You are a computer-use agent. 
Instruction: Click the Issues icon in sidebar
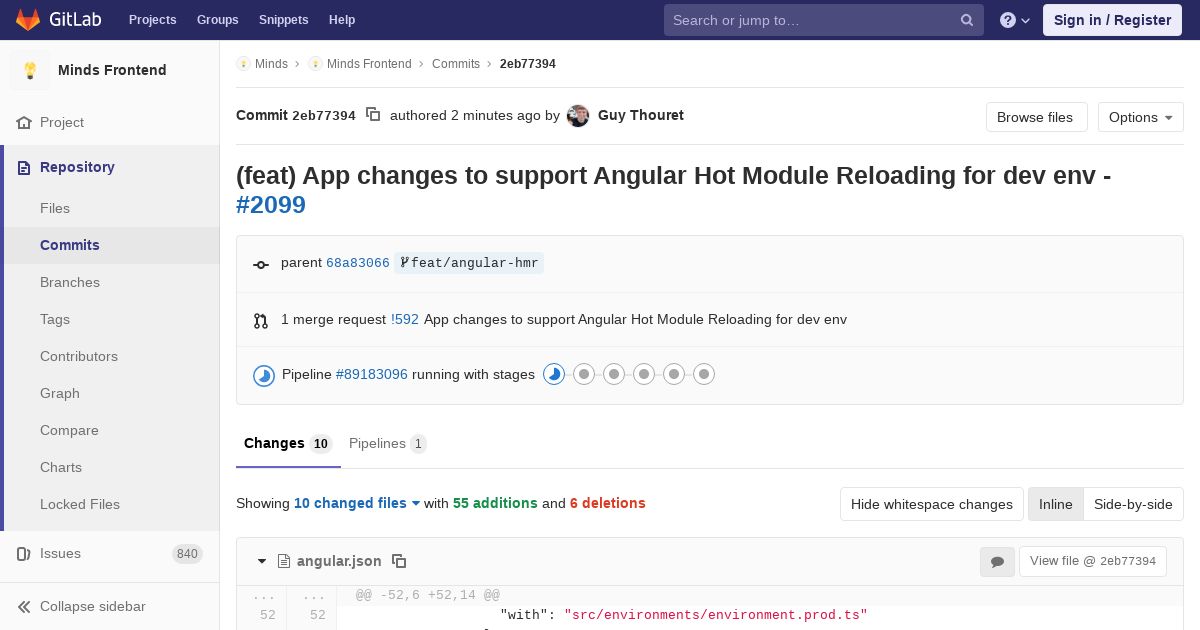coord(25,554)
